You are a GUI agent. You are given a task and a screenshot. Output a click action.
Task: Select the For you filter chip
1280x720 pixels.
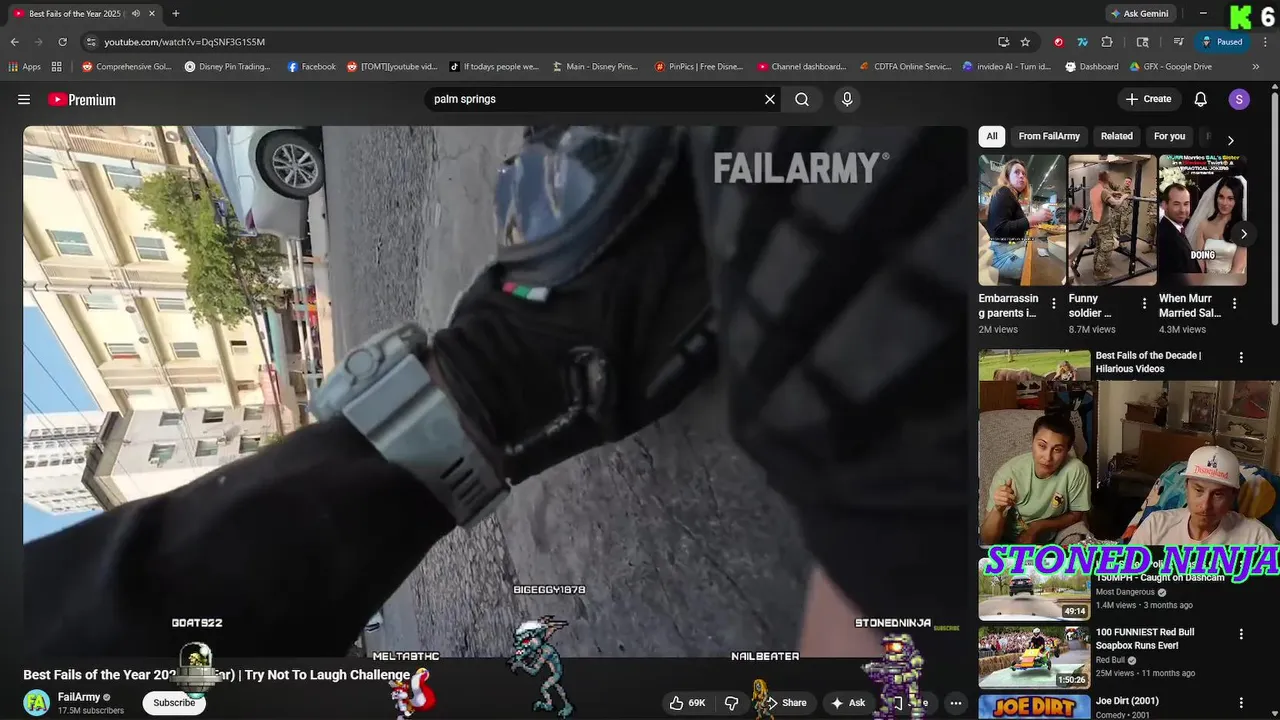[x=1169, y=136]
